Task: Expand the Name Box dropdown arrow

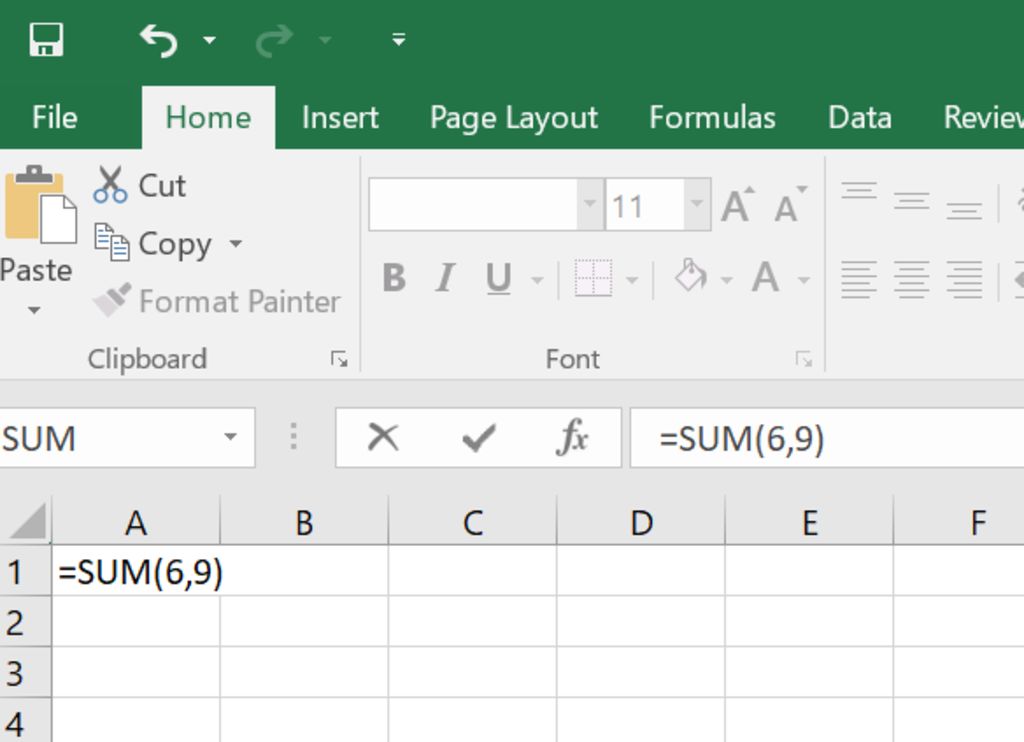Action: [231, 438]
